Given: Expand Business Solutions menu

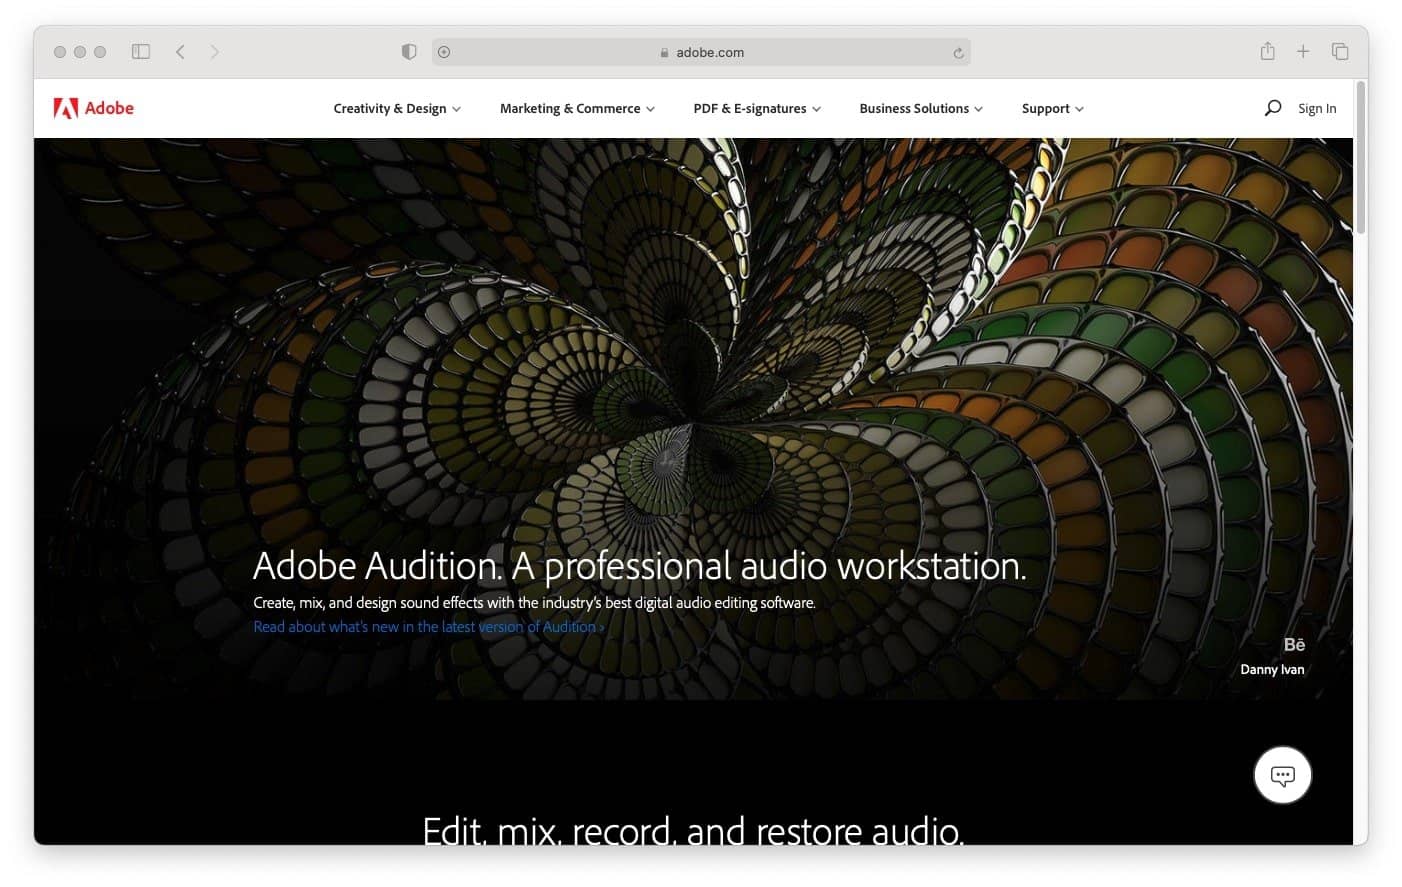Looking at the screenshot, I should click(x=921, y=108).
